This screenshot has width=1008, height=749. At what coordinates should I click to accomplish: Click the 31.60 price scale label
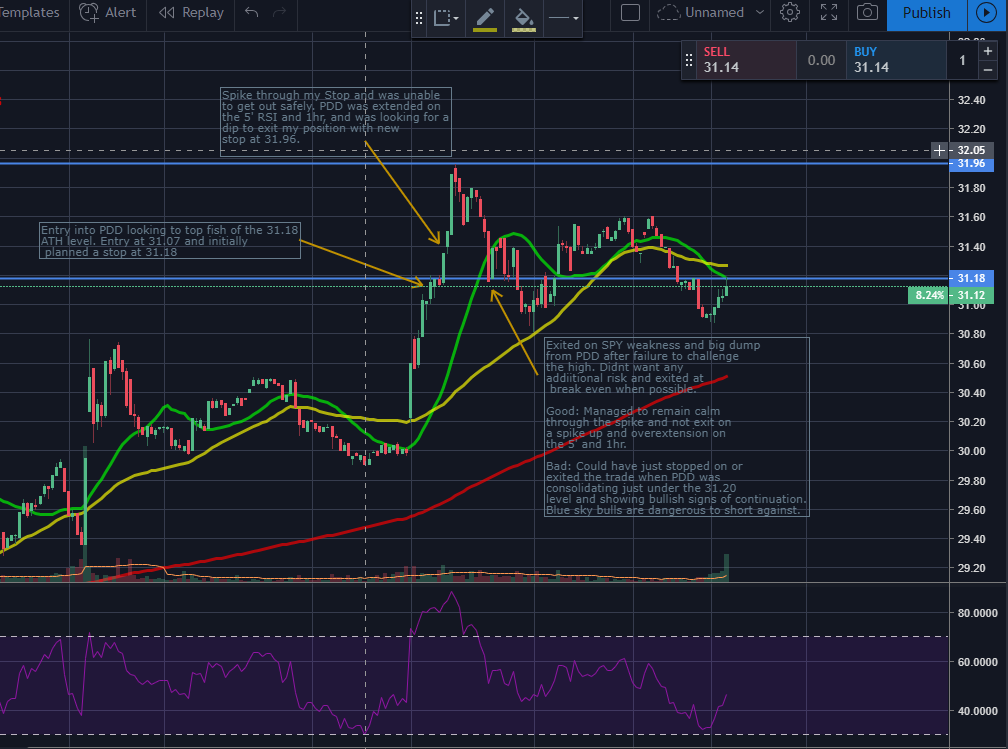[x=971, y=217]
